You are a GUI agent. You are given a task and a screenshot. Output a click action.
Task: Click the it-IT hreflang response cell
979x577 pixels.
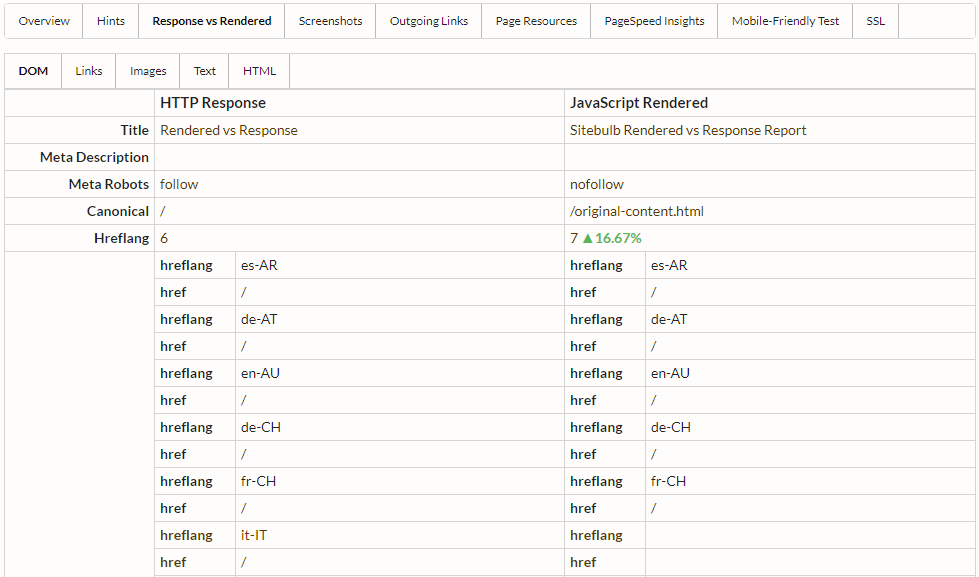pyautogui.click(x=254, y=535)
